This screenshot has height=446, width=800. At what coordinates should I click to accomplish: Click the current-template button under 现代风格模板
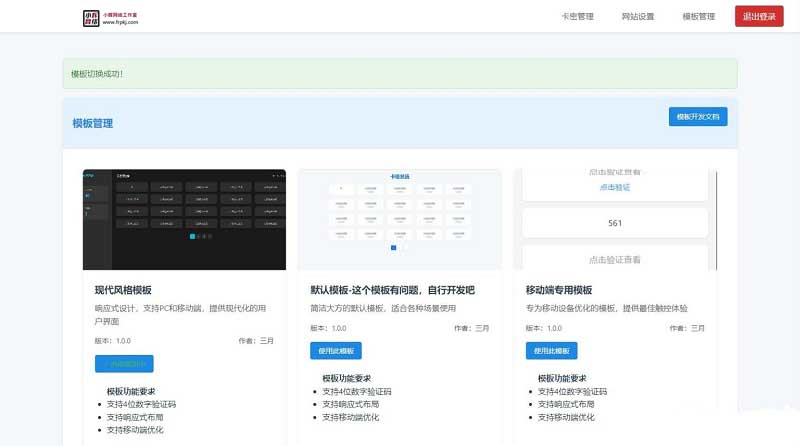point(124,363)
